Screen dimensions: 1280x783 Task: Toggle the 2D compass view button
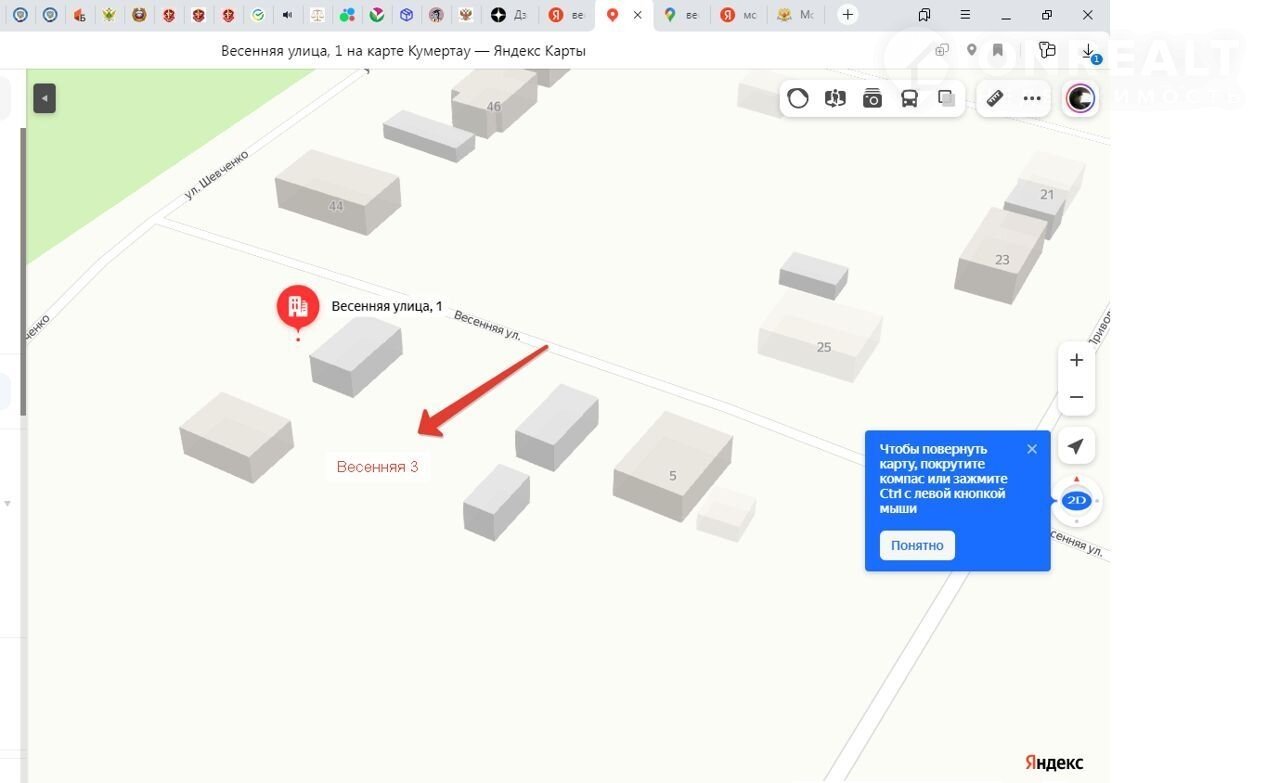[x=1076, y=500]
